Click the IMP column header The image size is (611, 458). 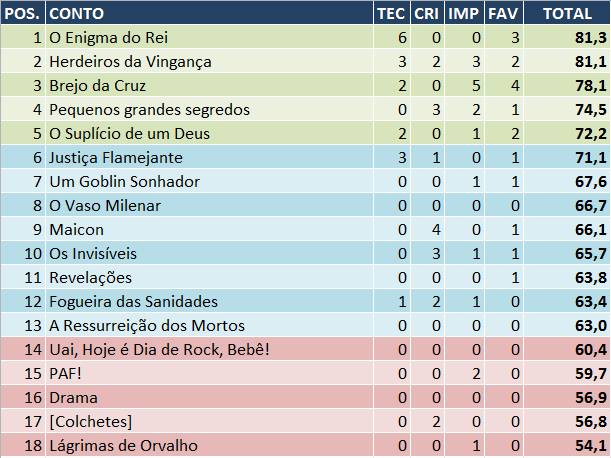pos(465,13)
